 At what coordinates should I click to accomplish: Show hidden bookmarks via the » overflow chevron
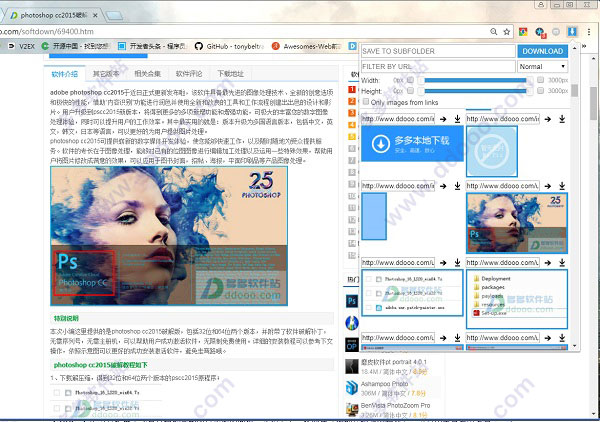(584, 46)
